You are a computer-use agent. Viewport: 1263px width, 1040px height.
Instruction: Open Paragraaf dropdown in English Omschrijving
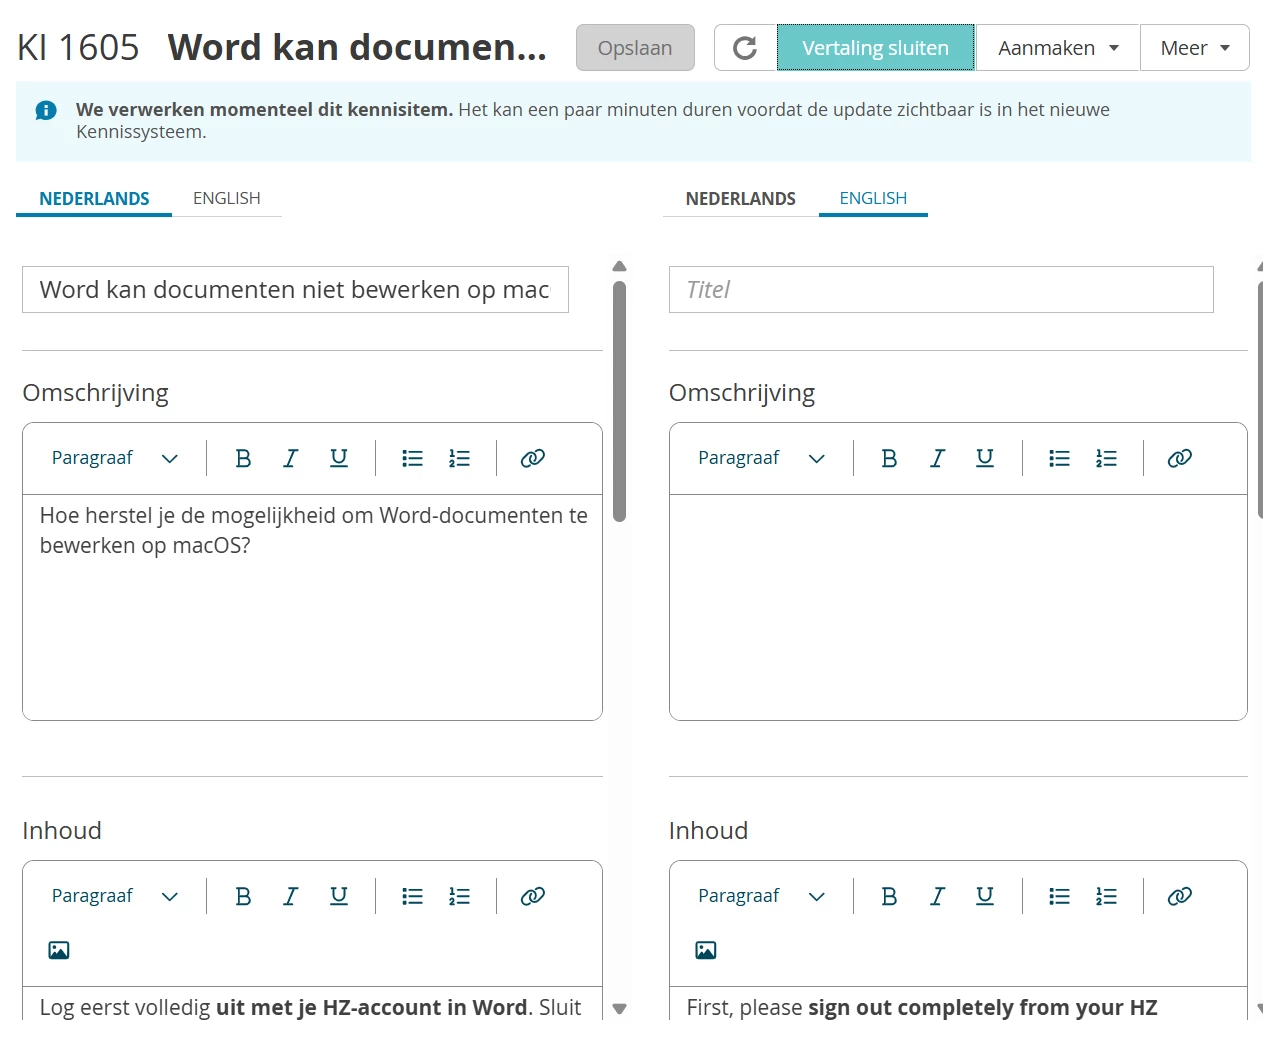[x=762, y=458]
